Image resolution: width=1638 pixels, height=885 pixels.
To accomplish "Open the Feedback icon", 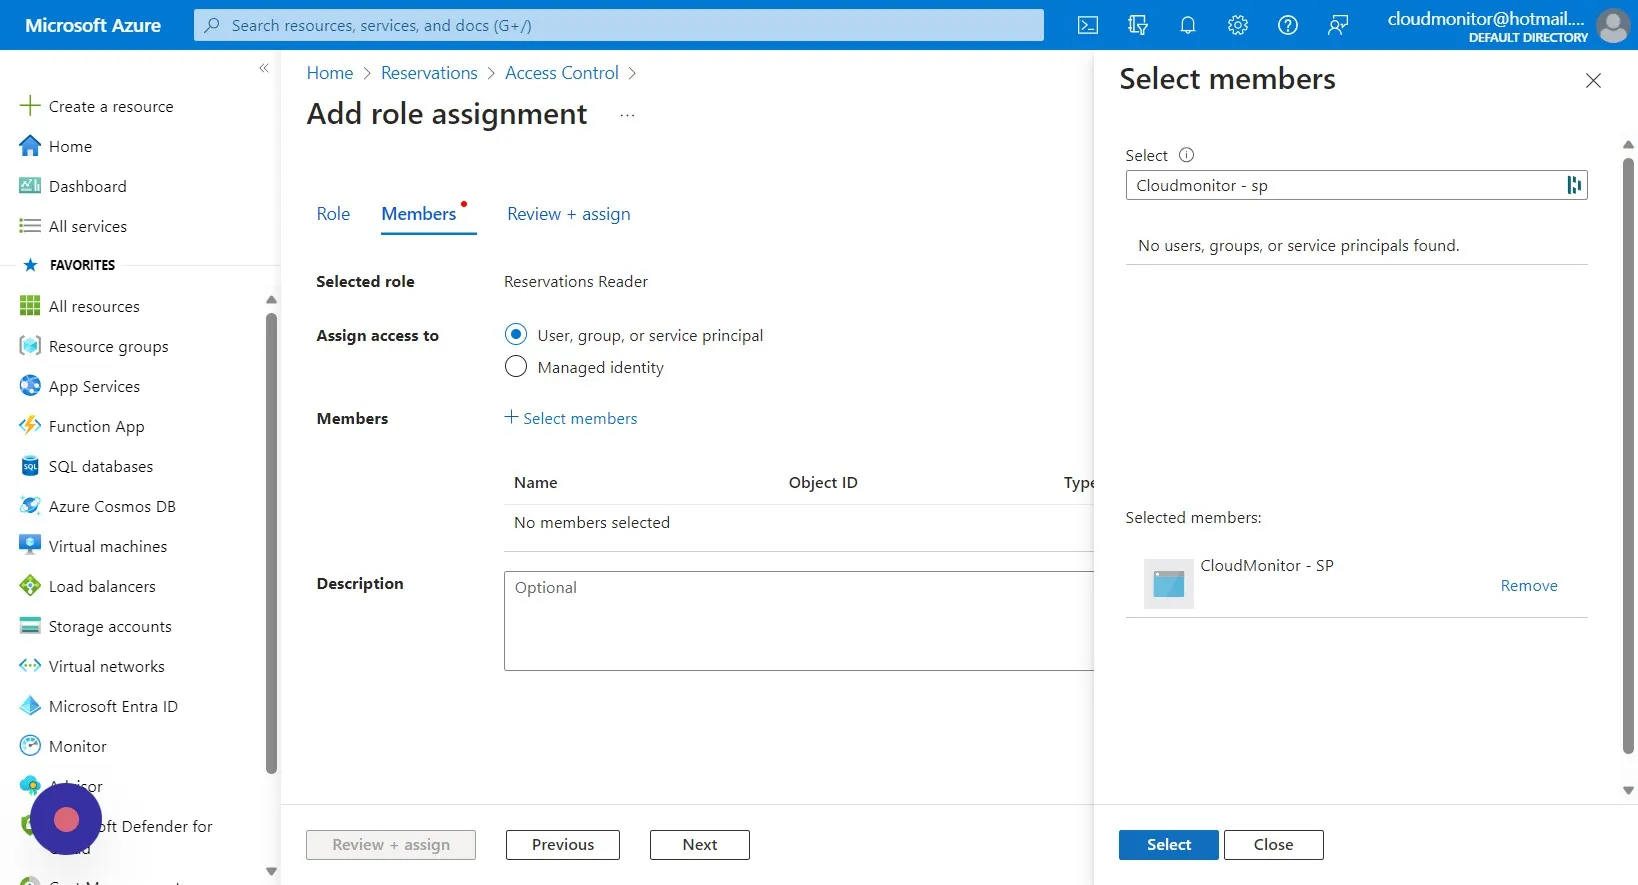I will tap(1338, 25).
